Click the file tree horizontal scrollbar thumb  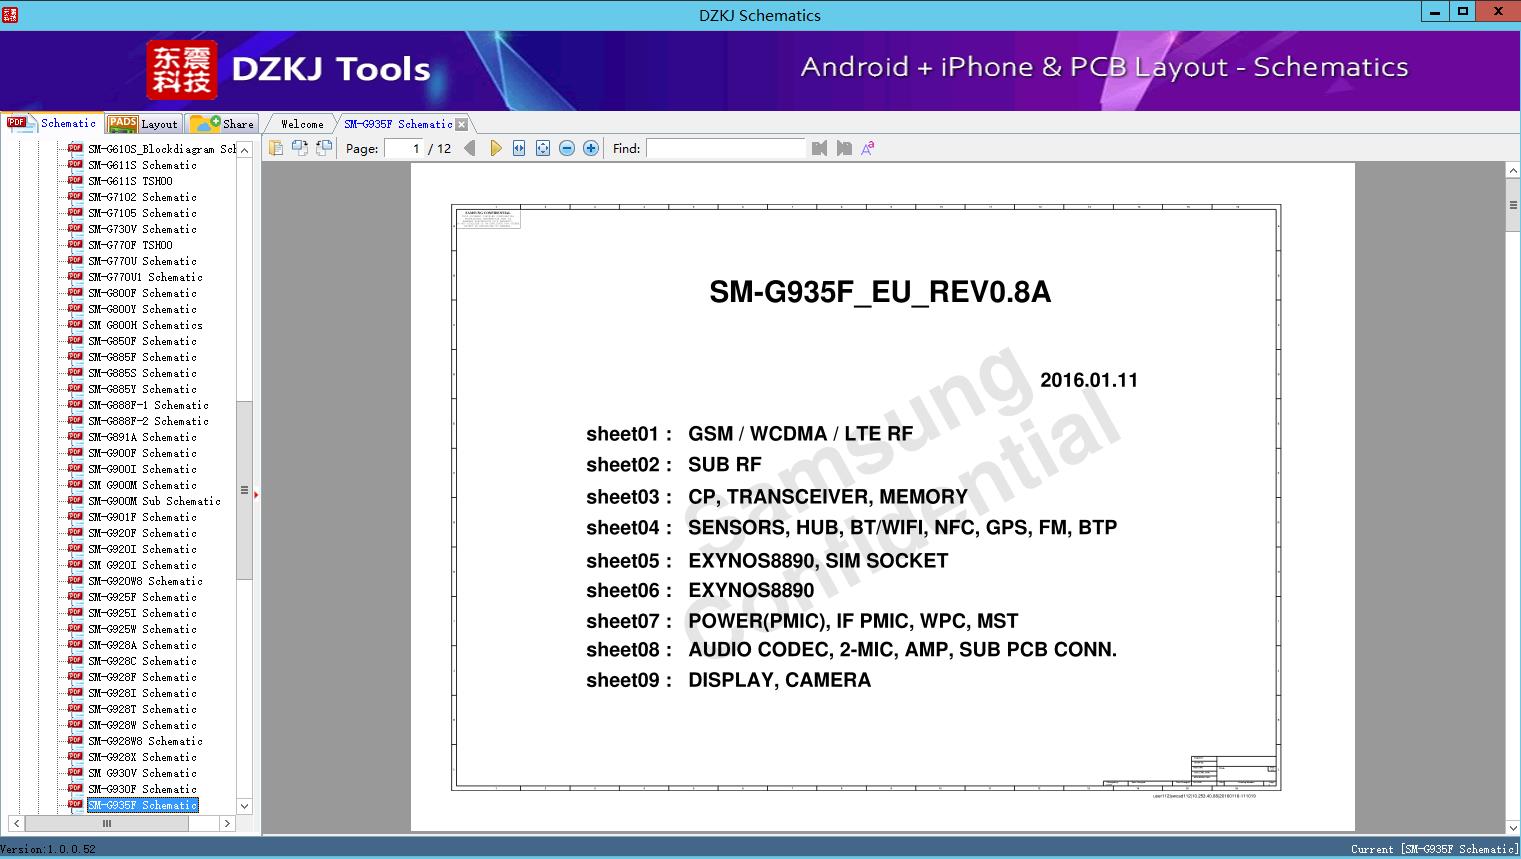[107, 824]
